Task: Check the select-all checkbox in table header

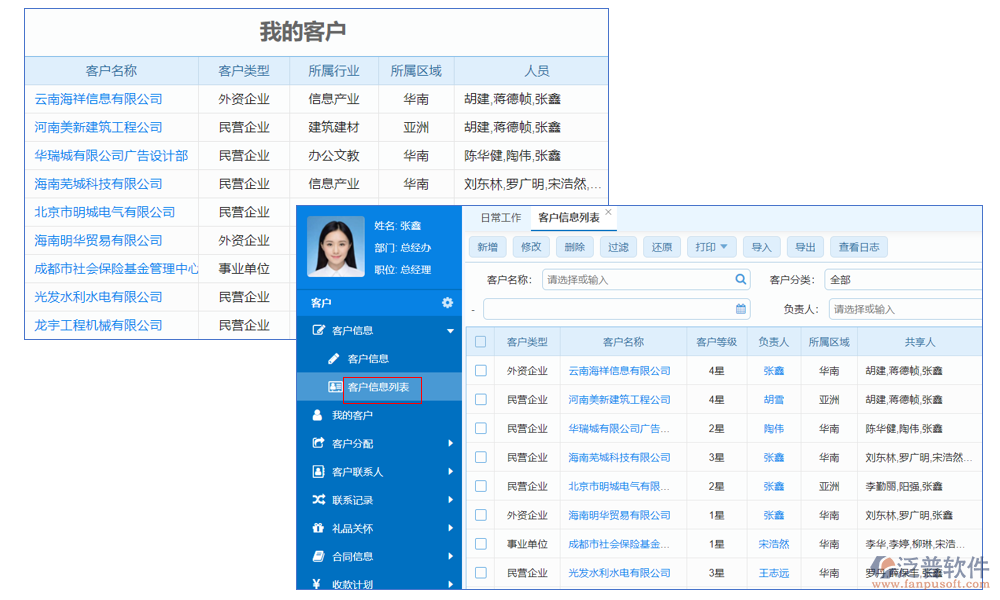Action: 481,341
